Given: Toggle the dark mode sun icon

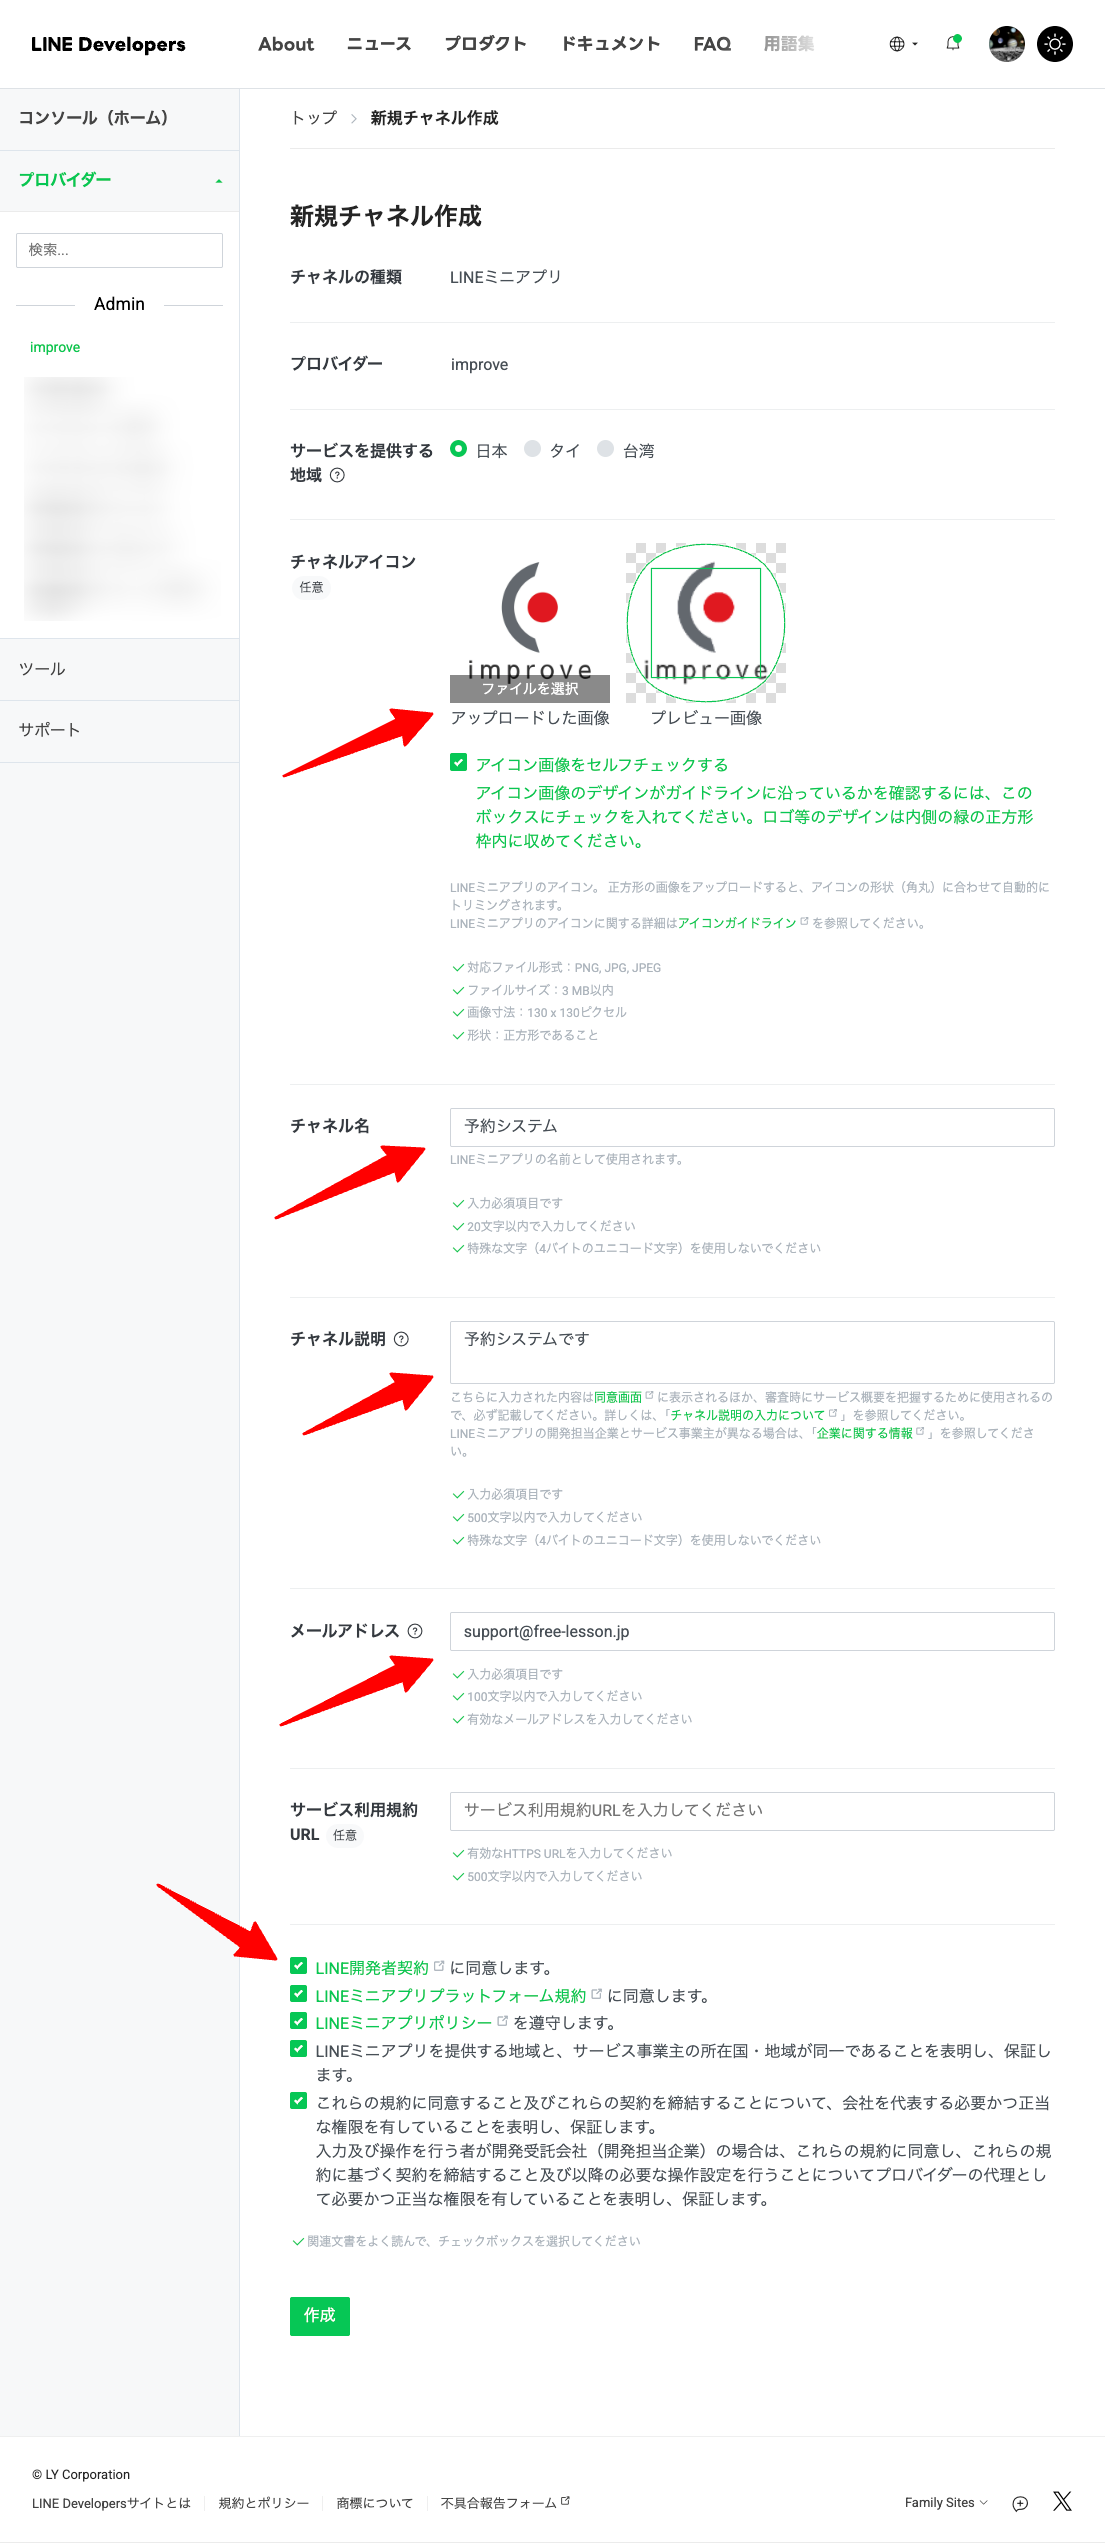Looking at the screenshot, I should click(1054, 44).
